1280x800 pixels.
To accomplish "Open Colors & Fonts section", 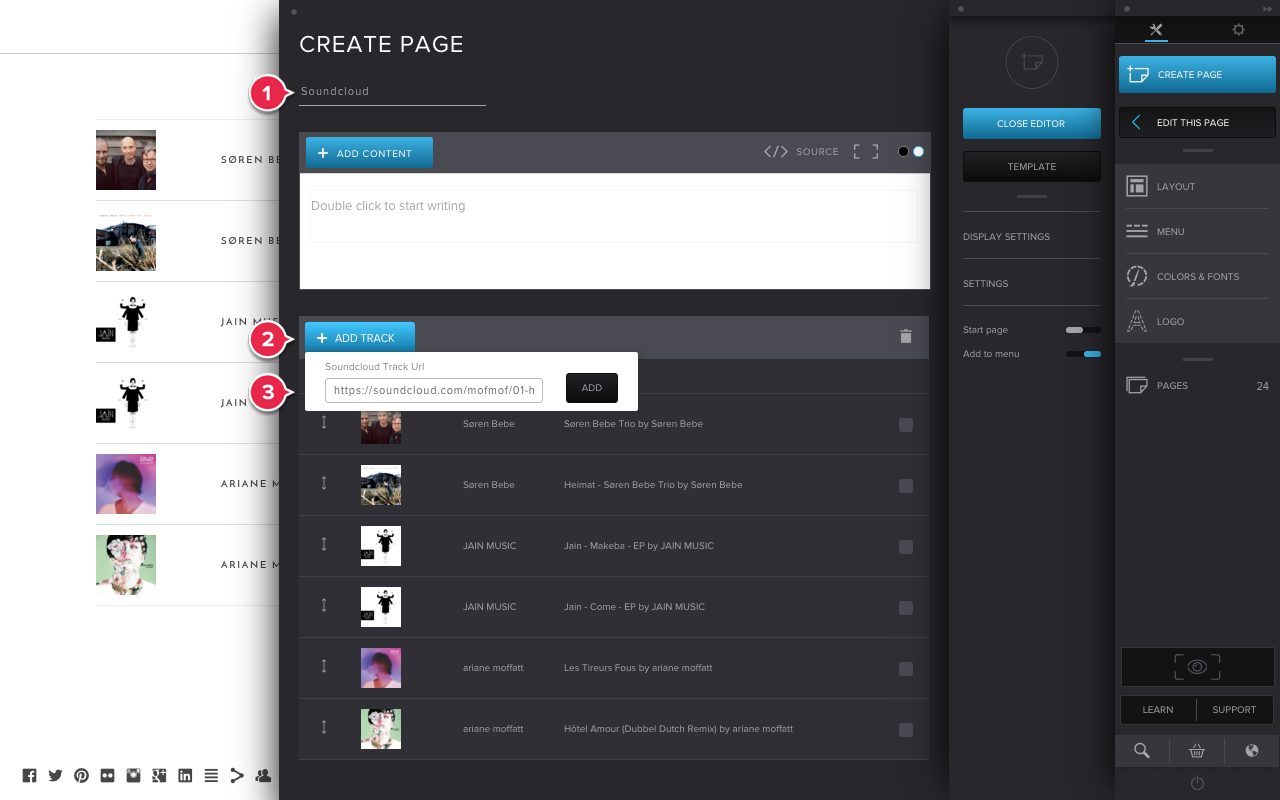I will click(1197, 276).
